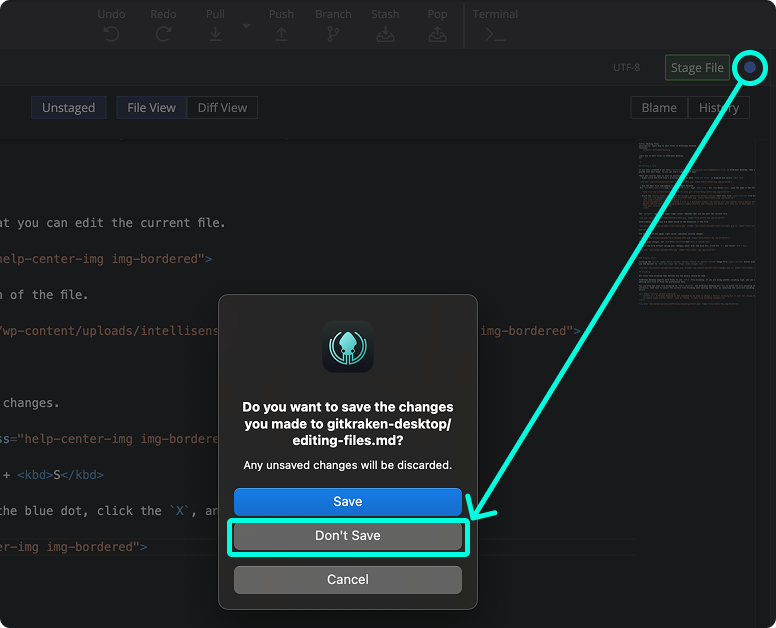This screenshot has height=628, width=776.
Task: Switch to Diff View
Action: 222,108
